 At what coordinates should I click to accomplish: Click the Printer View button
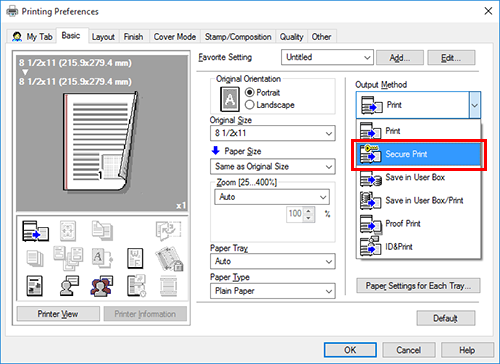click(x=58, y=314)
